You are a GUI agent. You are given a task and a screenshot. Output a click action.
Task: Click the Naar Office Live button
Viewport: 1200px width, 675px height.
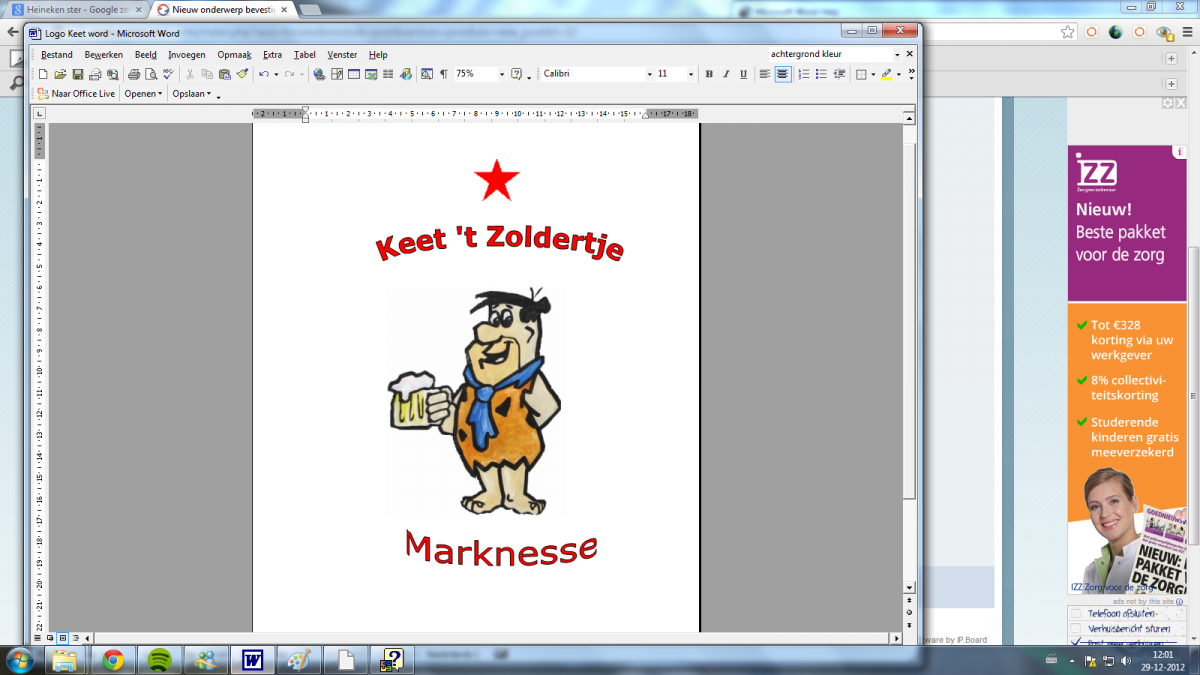(x=77, y=94)
